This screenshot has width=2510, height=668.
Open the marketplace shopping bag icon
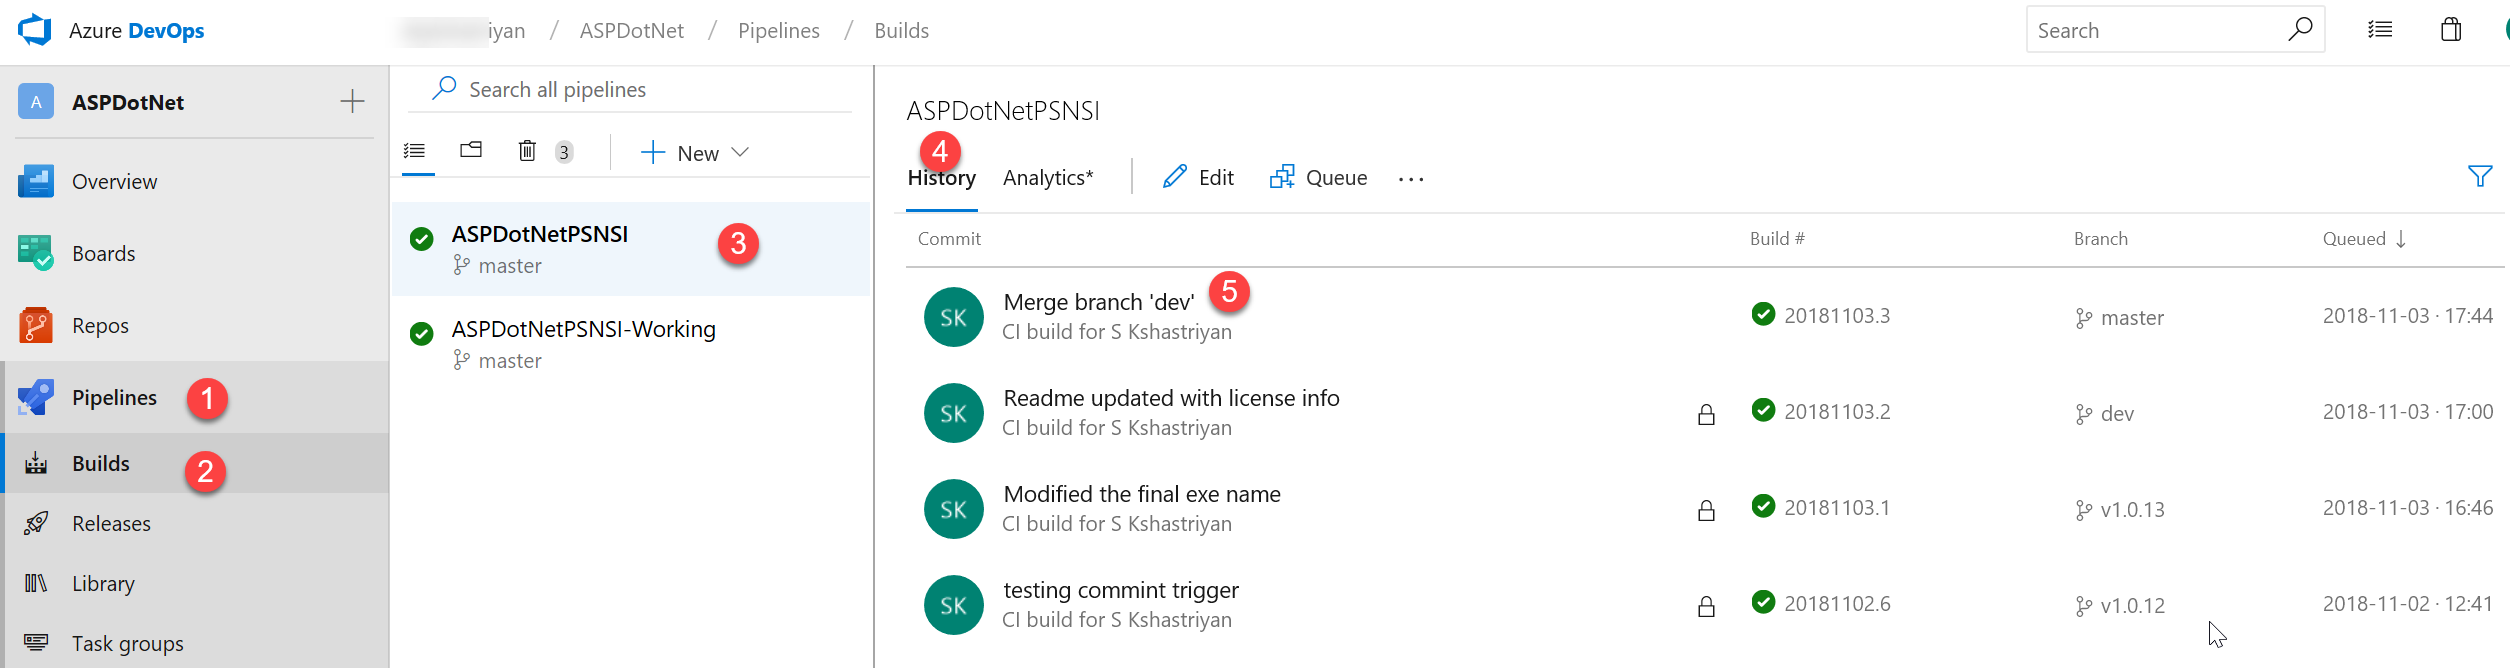pyautogui.click(x=2451, y=29)
